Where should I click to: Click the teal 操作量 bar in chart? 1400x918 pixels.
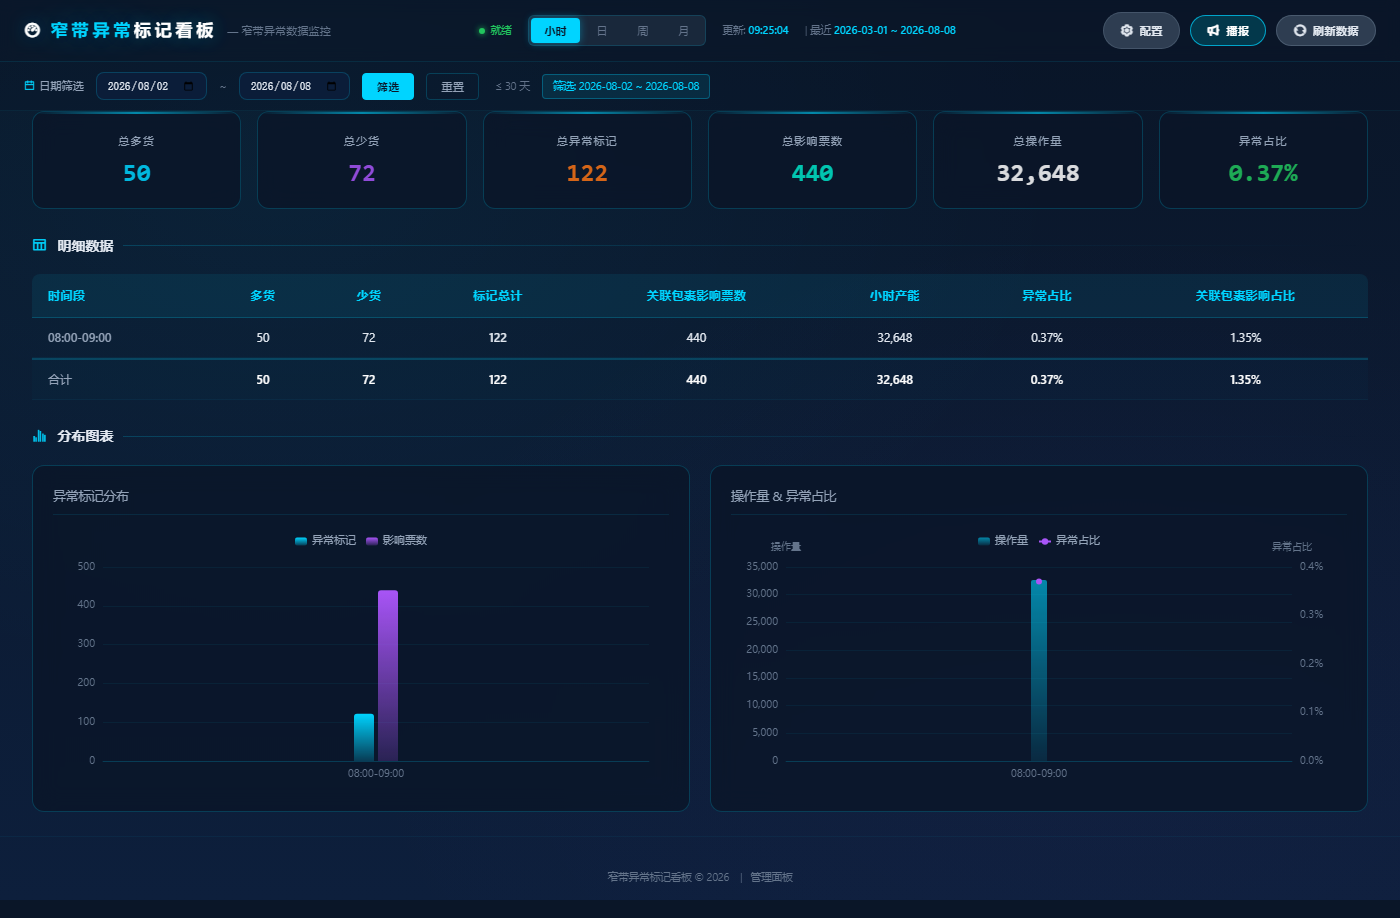coord(1039,671)
